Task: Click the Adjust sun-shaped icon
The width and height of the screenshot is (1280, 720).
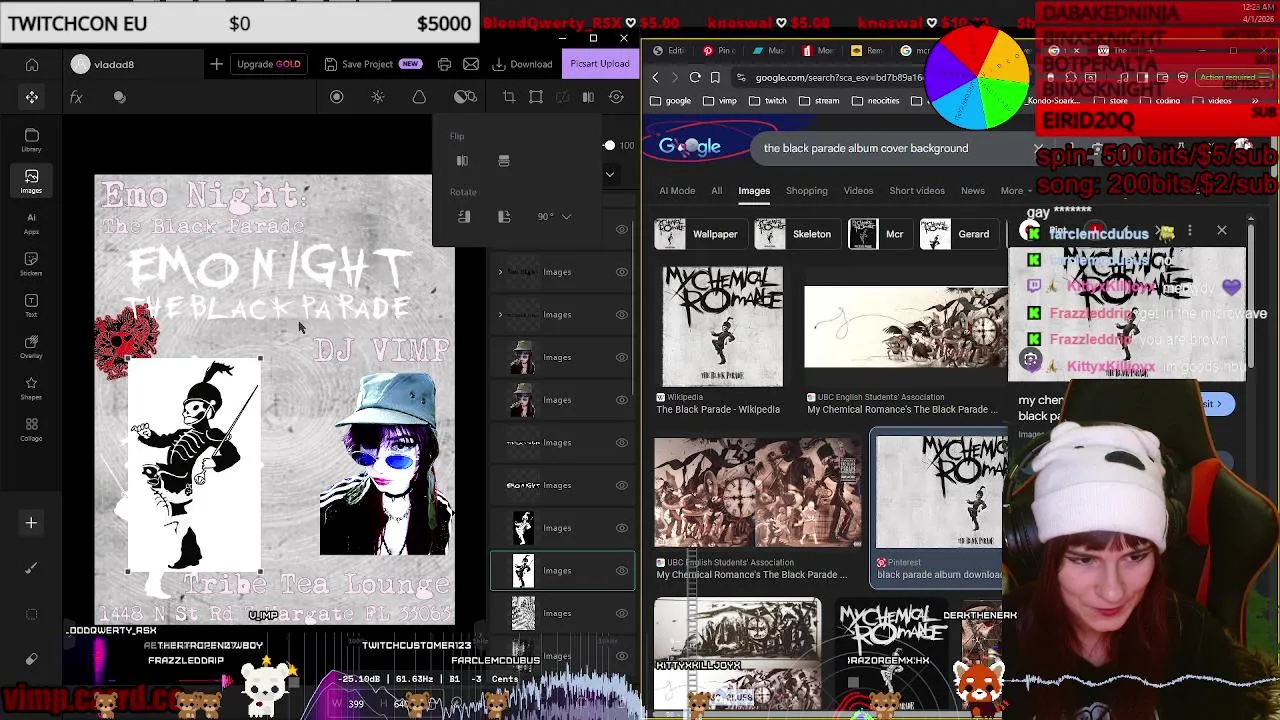Action: tap(378, 97)
